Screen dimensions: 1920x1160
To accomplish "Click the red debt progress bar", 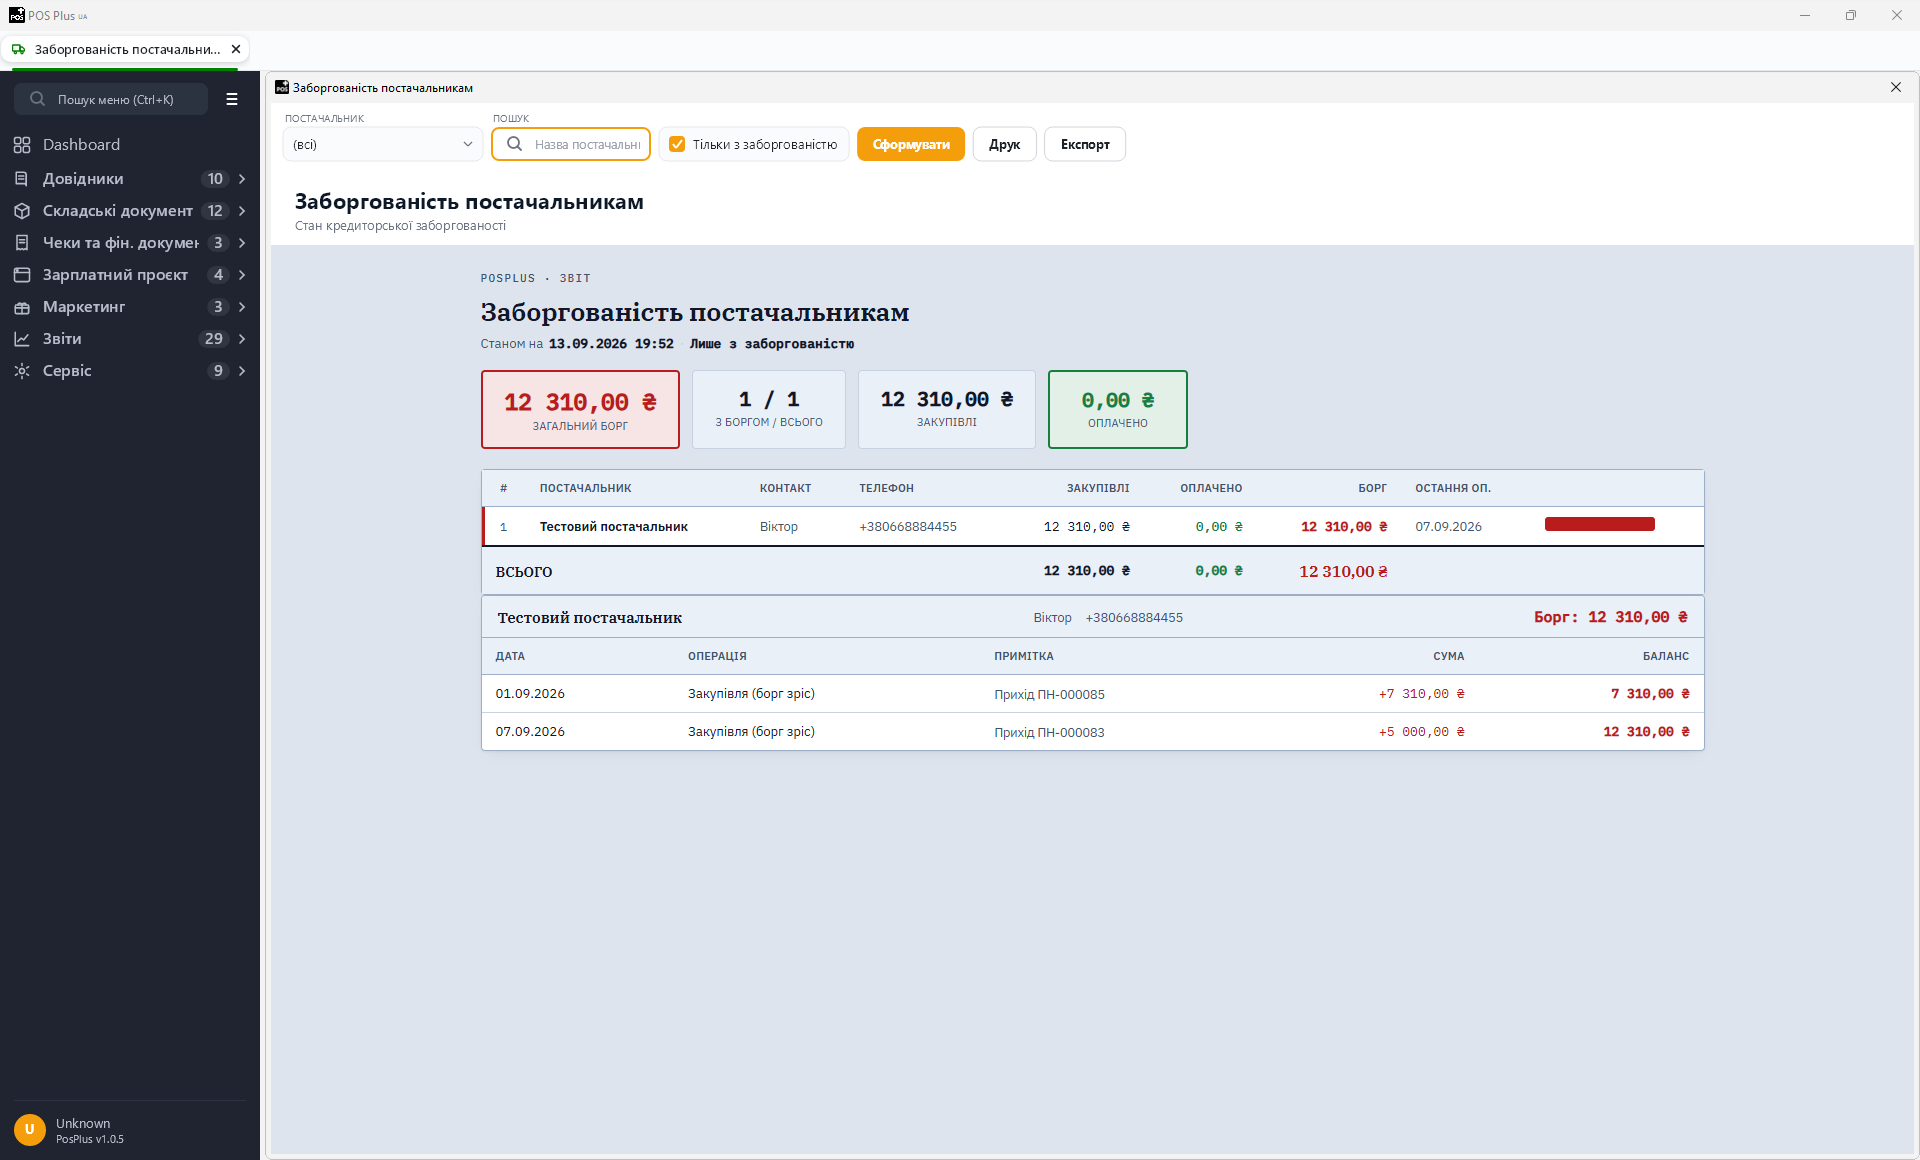I will tap(1600, 524).
